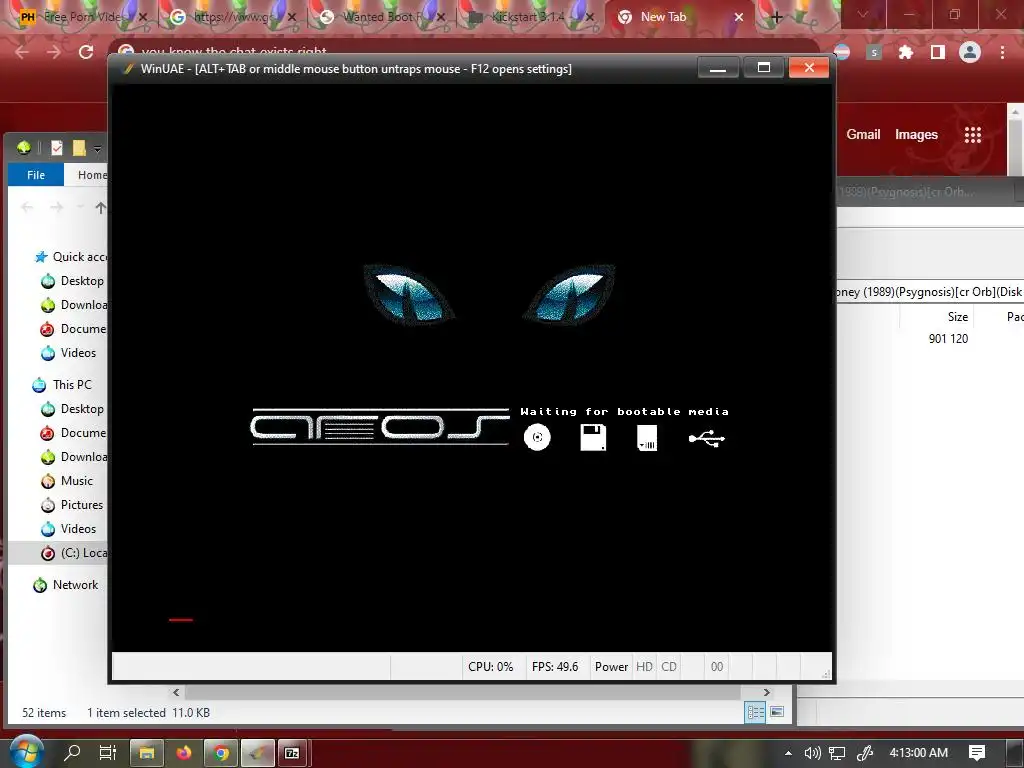Open Music under This PC
This screenshot has width=1024, height=768.
pos(67,481)
